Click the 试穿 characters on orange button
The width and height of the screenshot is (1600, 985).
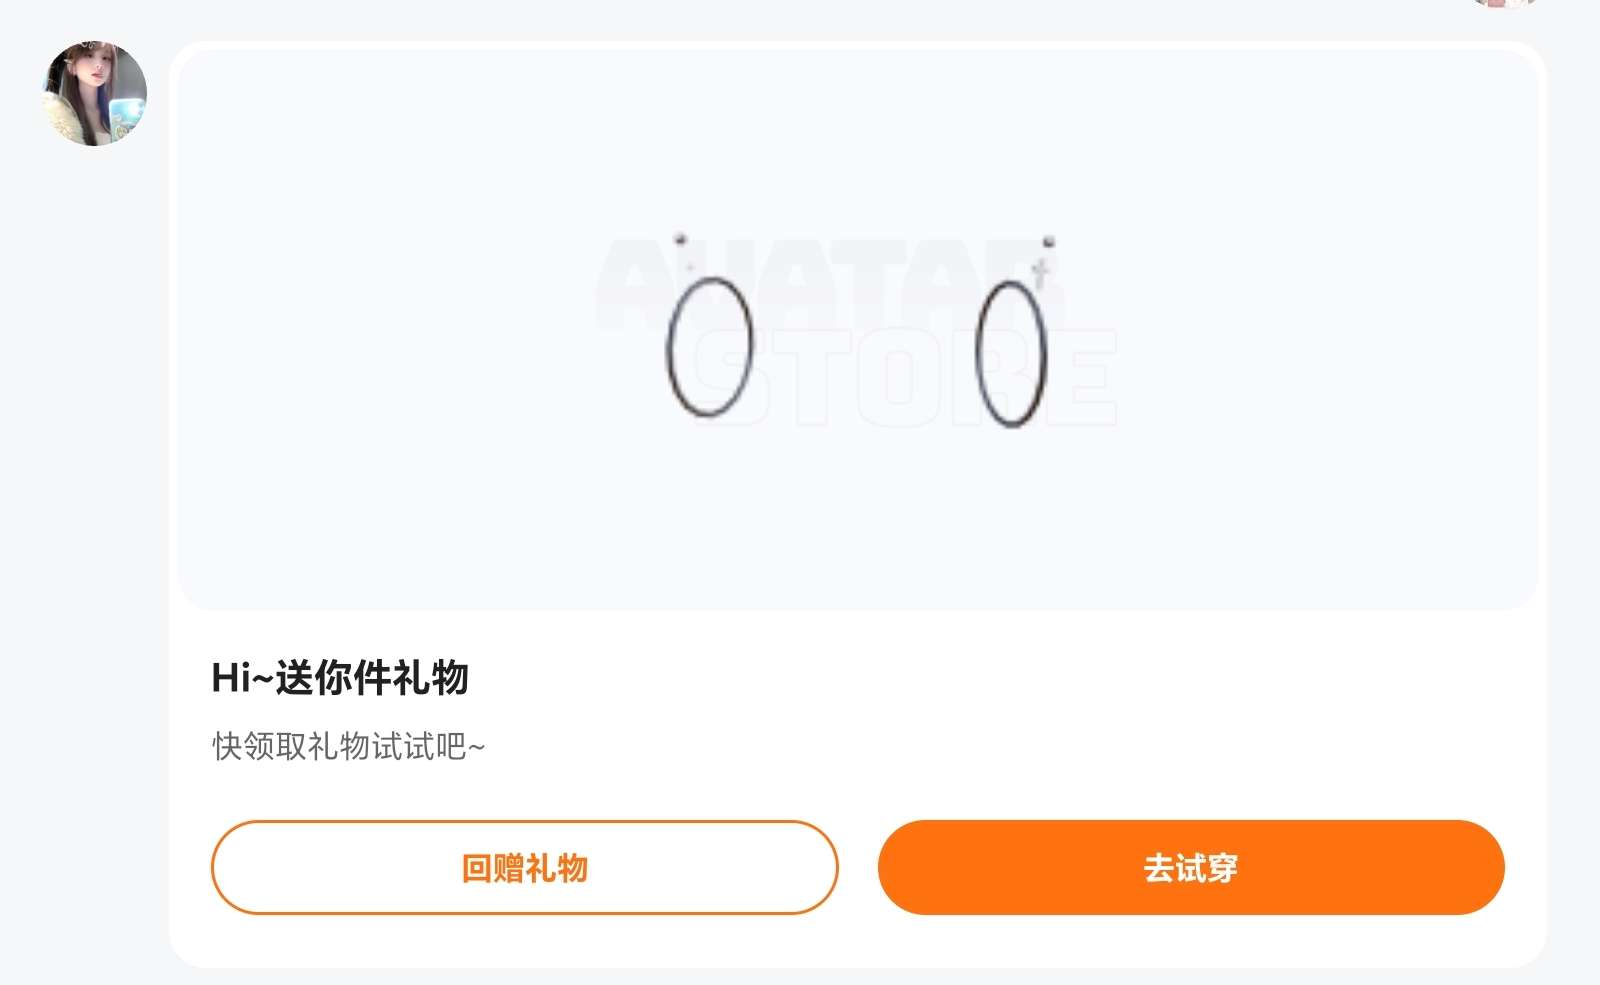[1207, 867]
